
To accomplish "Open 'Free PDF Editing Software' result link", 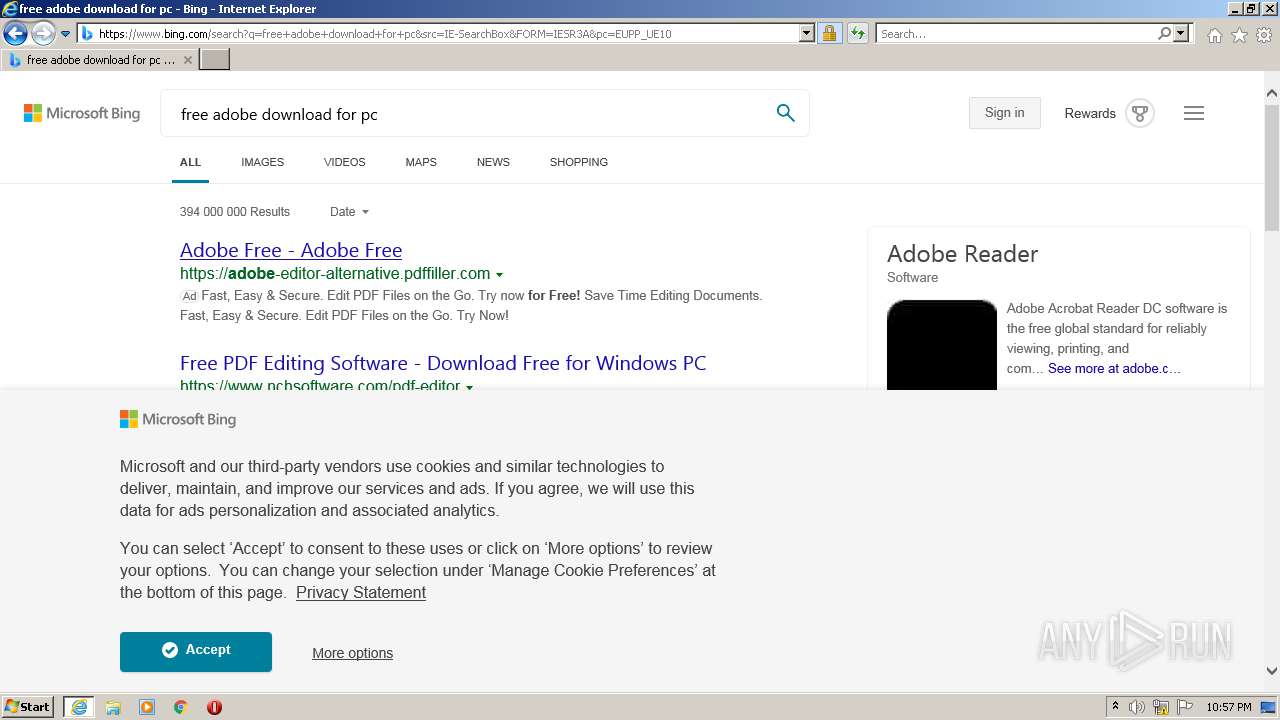I will coord(443,363).
